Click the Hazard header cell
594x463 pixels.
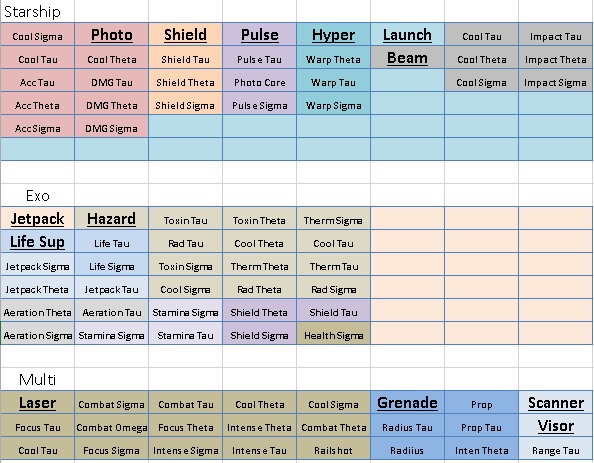(x=111, y=219)
